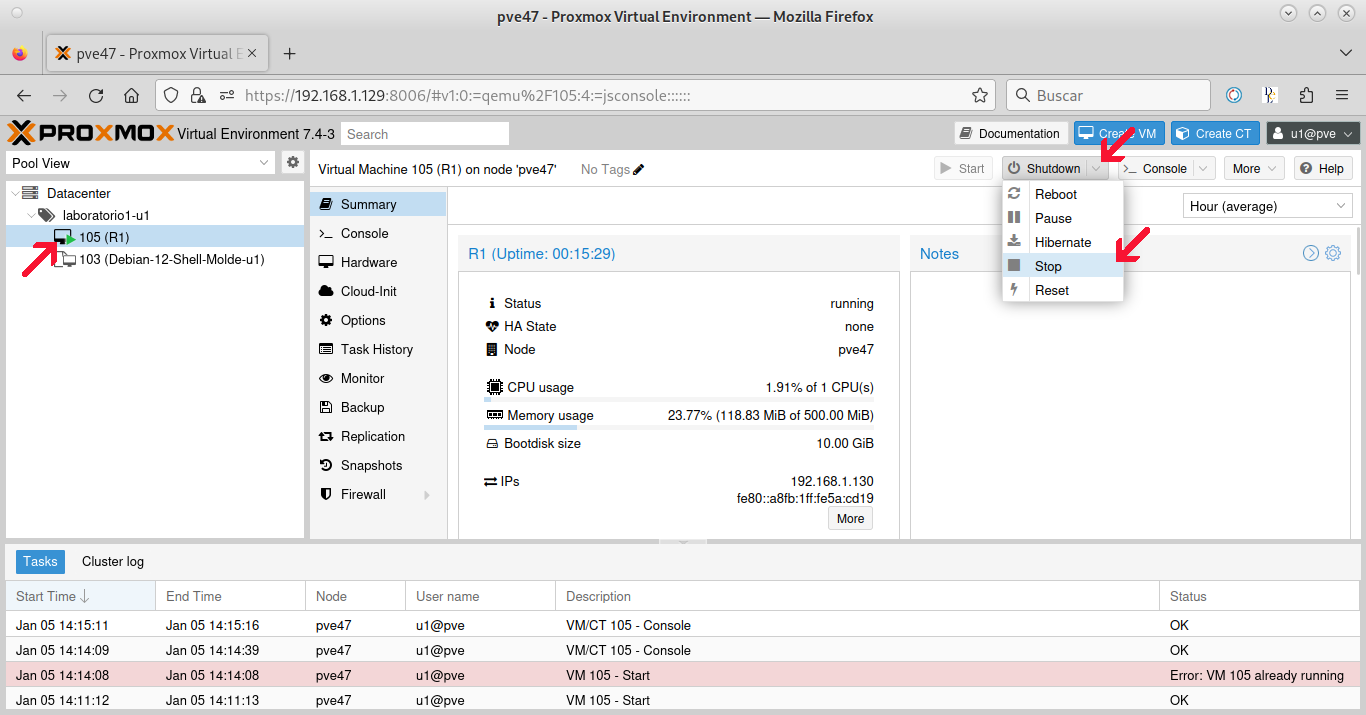Click the tracking protection shield icon
The image size is (1366, 715).
[x=171, y=96]
